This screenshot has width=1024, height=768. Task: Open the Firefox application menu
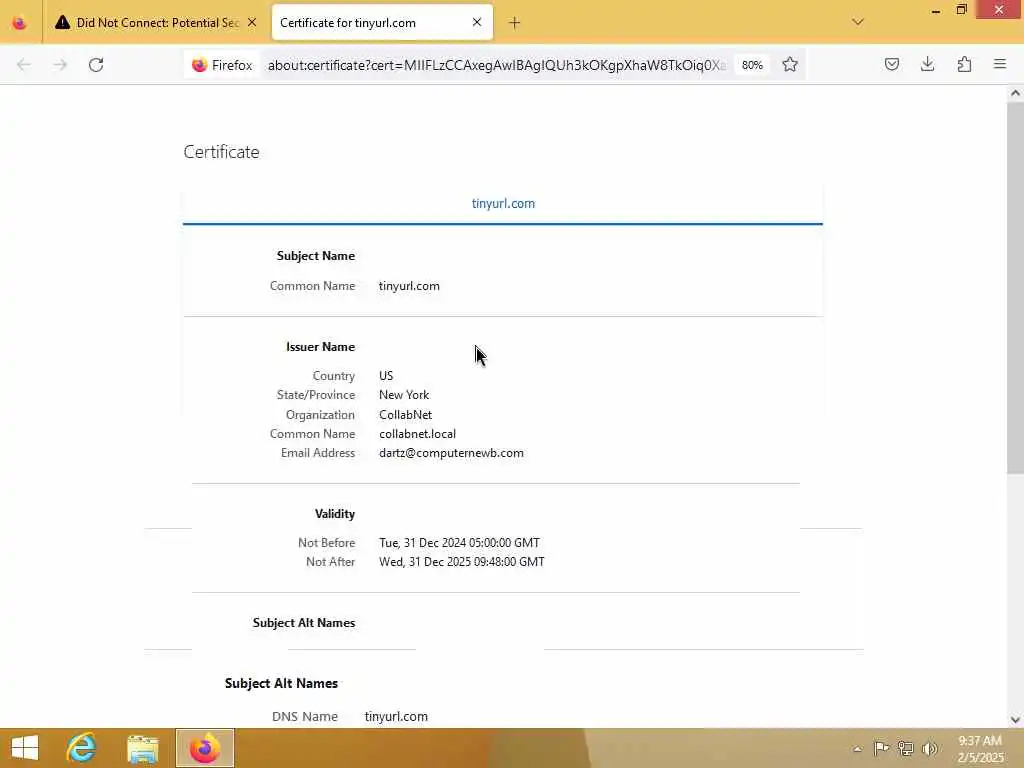(x=1000, y=64)
